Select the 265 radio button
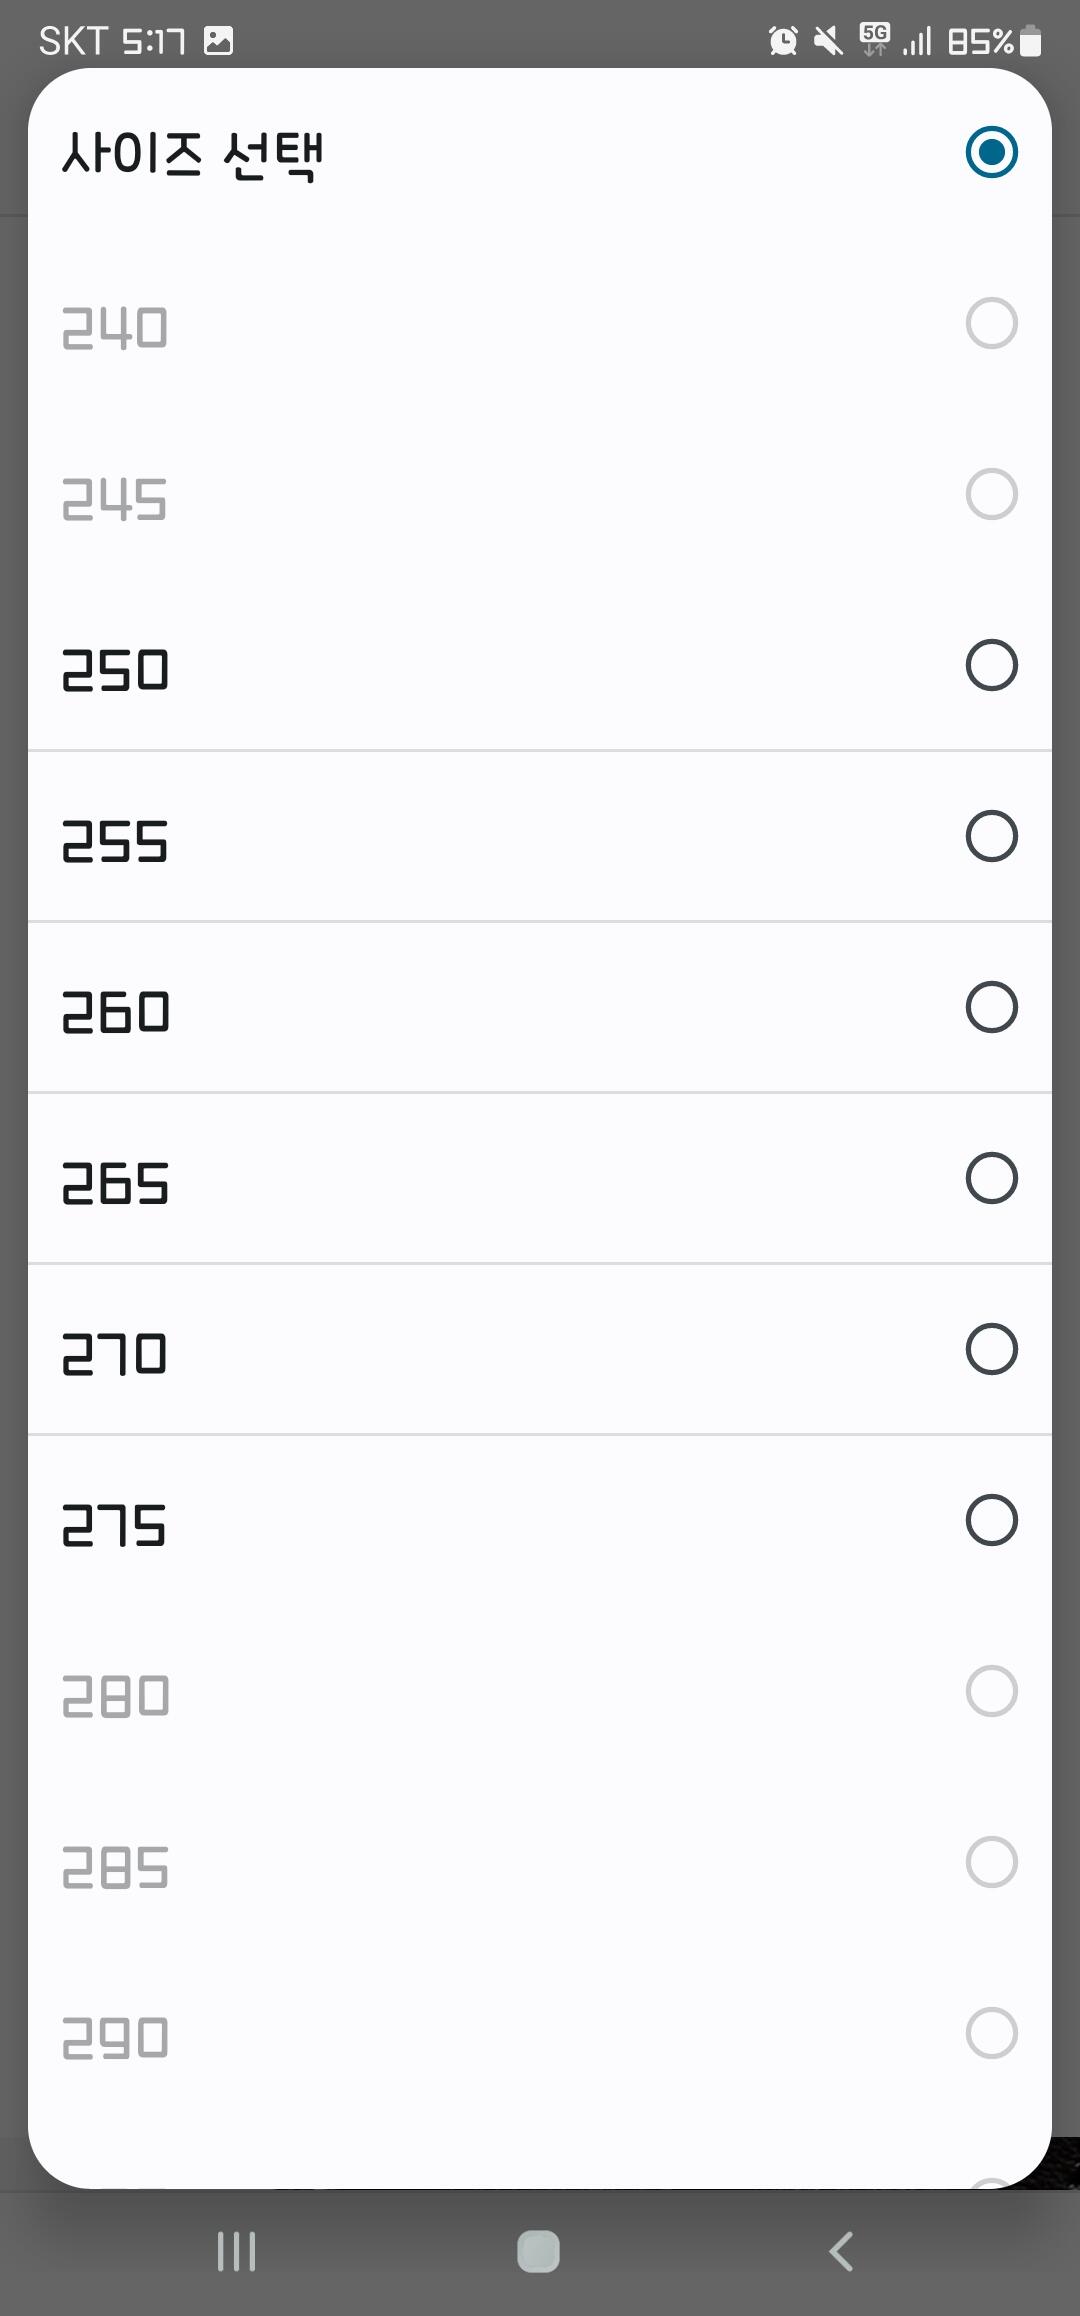Image resolution: width=1080 pixels, height=2316 pixels. coord(991,1179)
